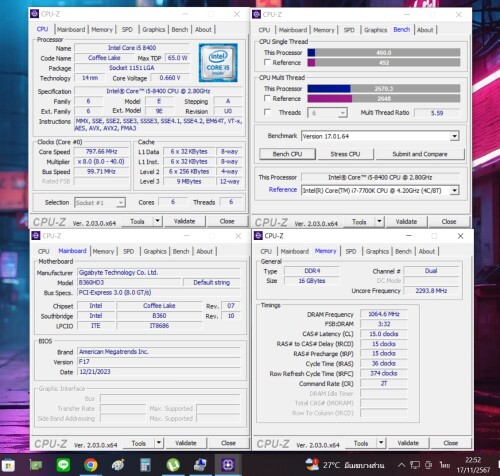Click 'Socket 1151 LGA' package value

click(x=132, y=68)
